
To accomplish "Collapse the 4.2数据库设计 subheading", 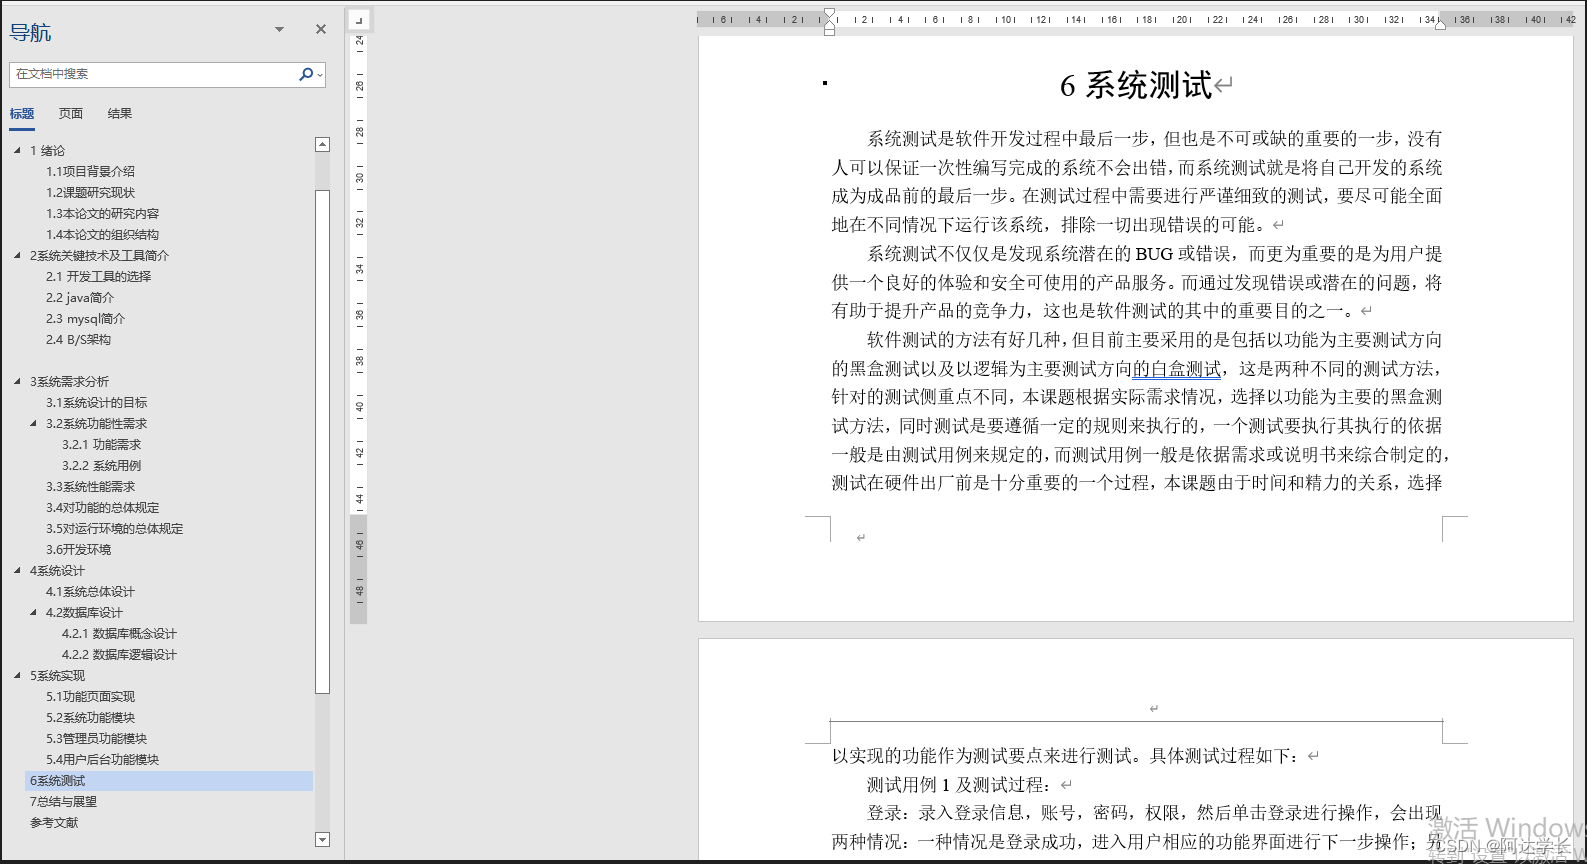I will click(33, 613).
